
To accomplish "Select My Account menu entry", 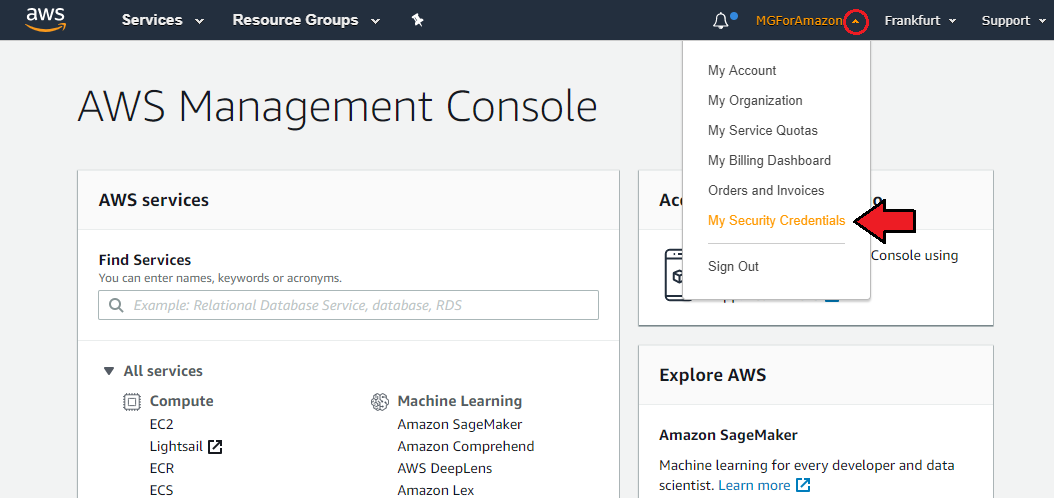I will pyautogui.click(x=742, y=71).
